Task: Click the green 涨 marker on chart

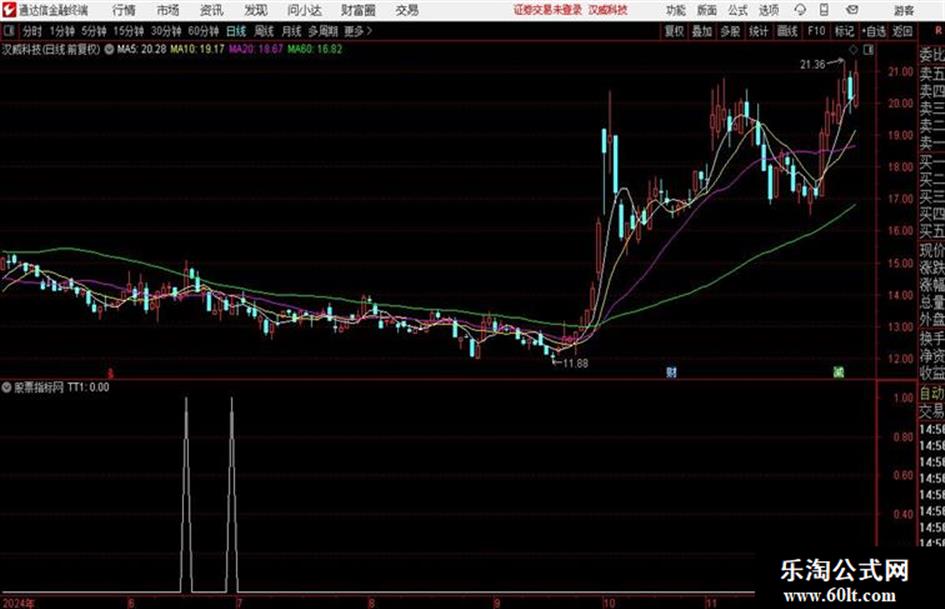Action: [838, 372]
